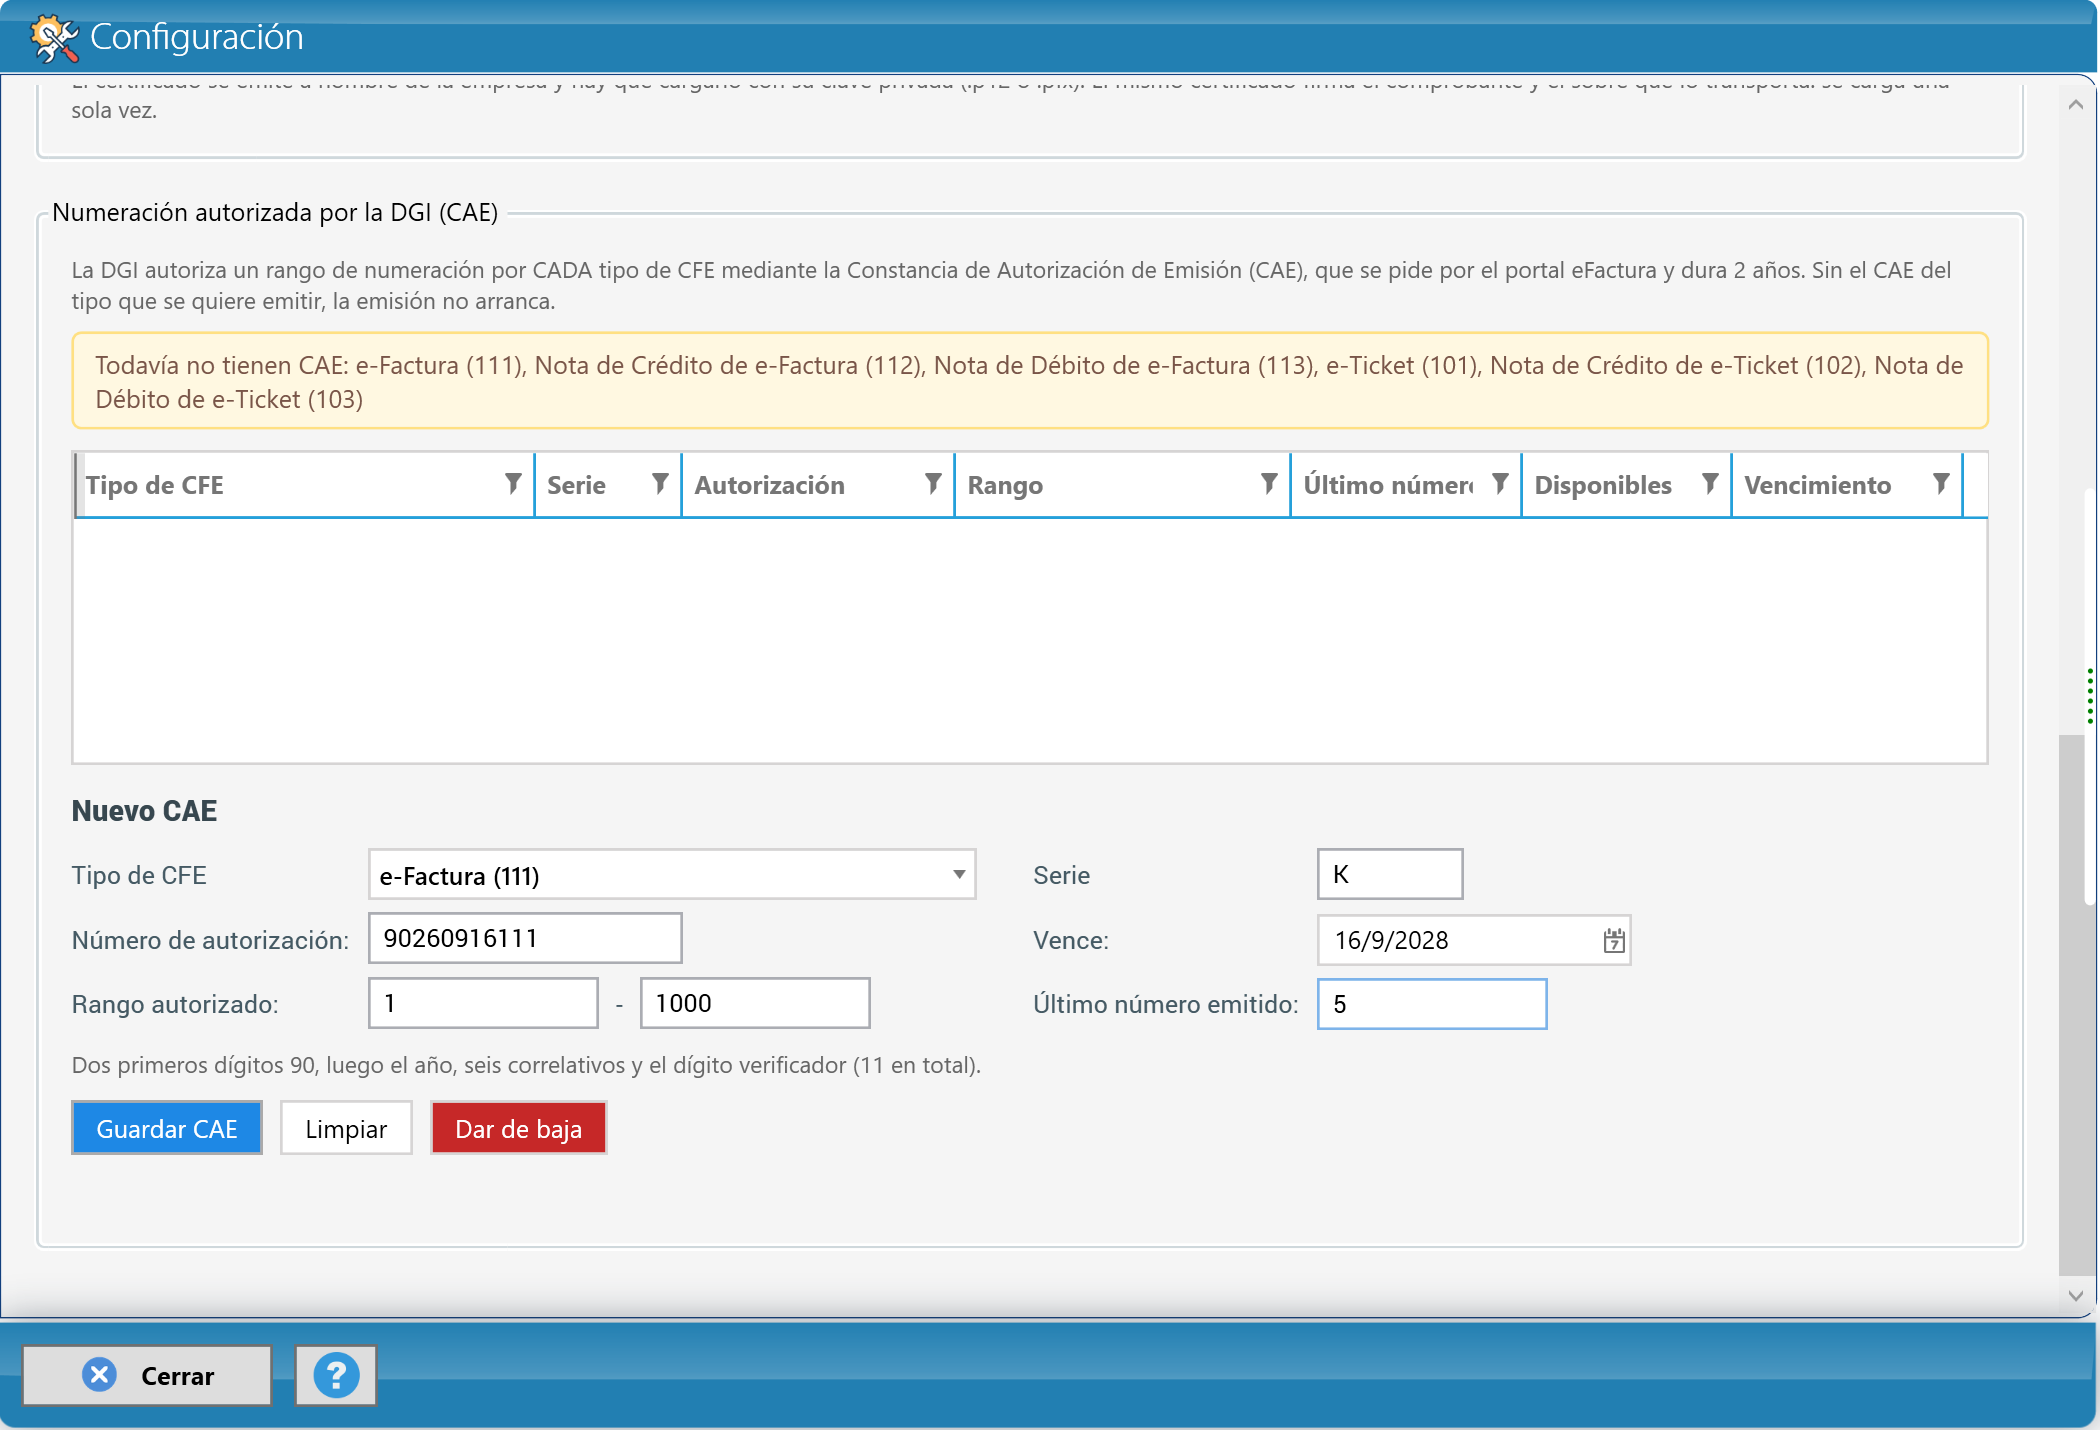Click the Serie input field containing K

[1390, 874]
